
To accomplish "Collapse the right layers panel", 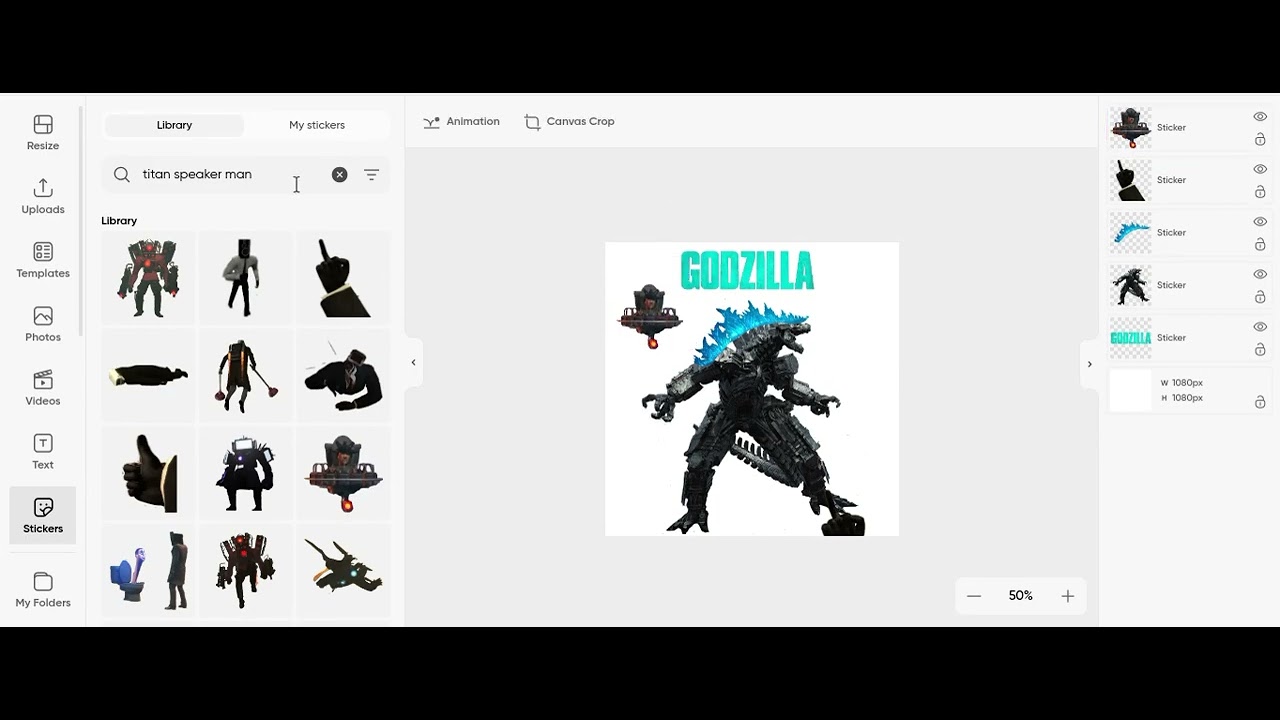I will 1090,364.
